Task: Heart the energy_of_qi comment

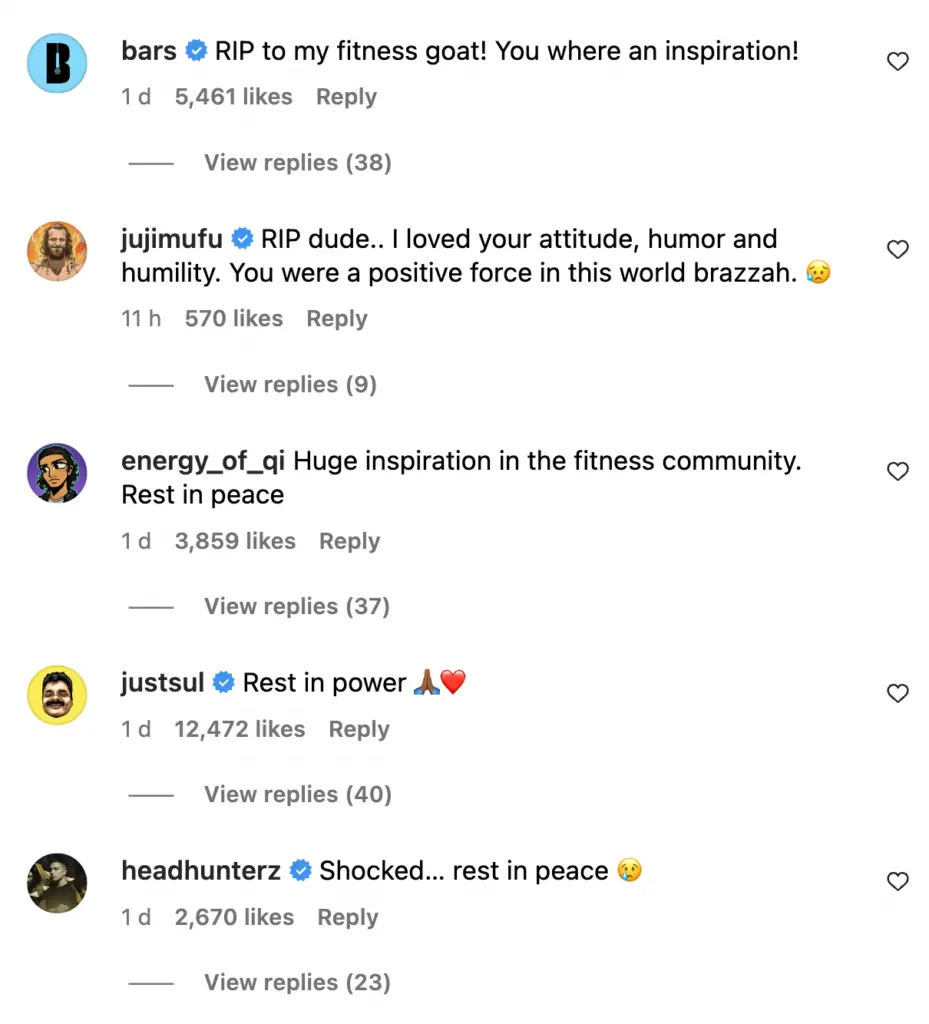Action: (x=898, y=472)
